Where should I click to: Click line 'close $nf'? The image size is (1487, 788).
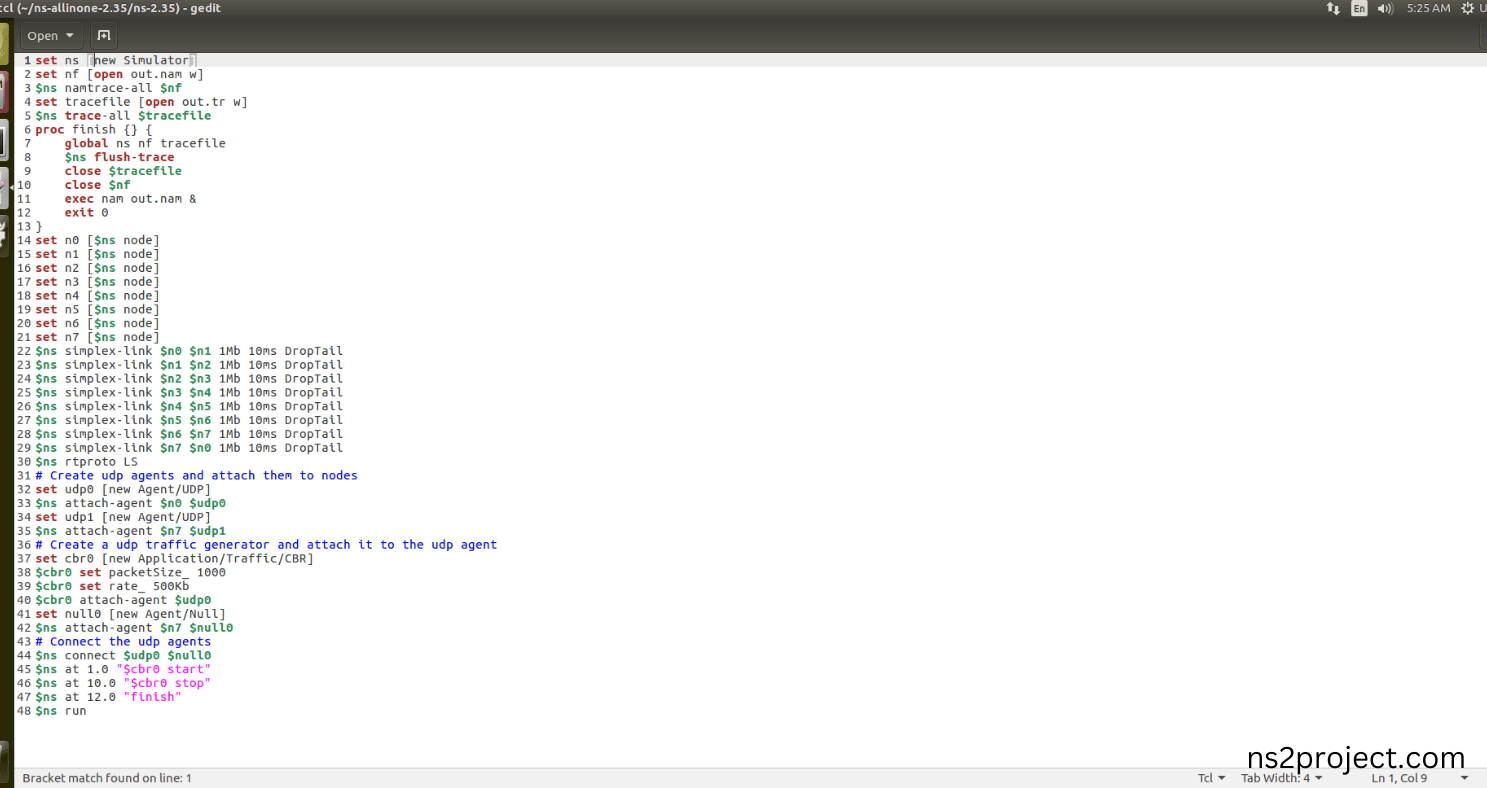pos(97,185)
